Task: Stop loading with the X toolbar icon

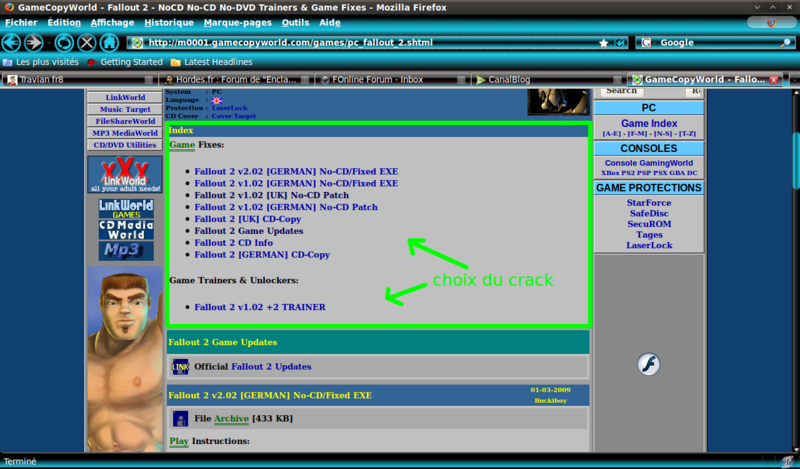Action: click(x=87, y=42)
